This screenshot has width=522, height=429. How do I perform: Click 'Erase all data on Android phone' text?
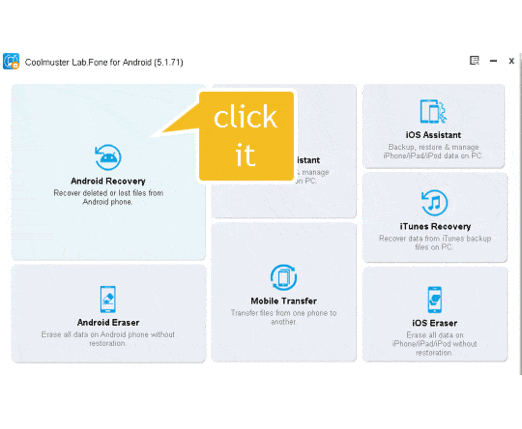[108, 339]
